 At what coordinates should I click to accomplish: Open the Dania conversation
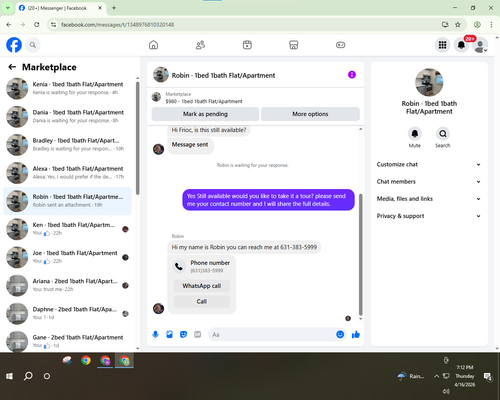[68, 117]
